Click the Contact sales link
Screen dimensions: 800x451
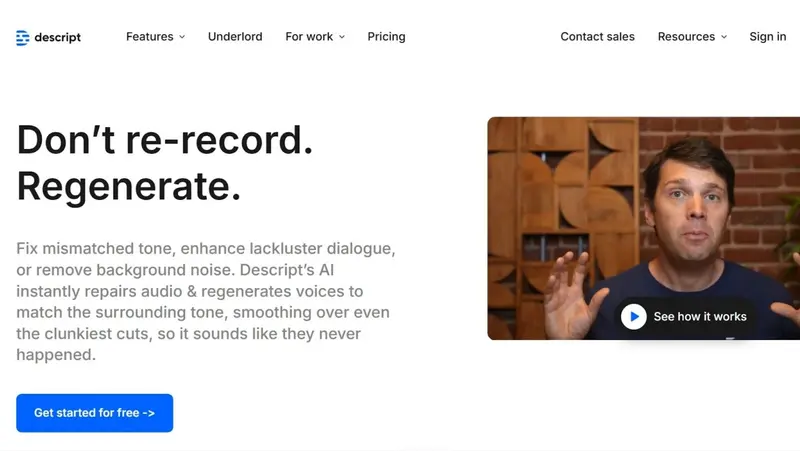597,37
